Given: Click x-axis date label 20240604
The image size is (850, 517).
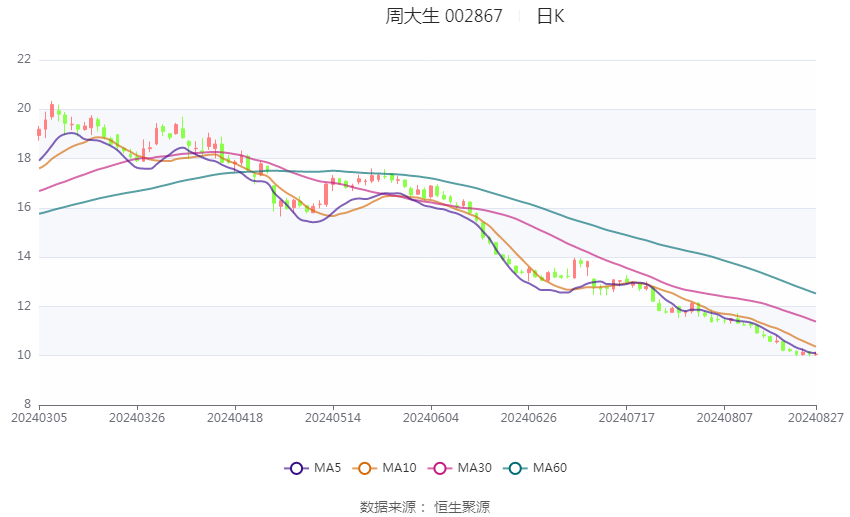Looking at the screenshot, I should tap(431, 418).
